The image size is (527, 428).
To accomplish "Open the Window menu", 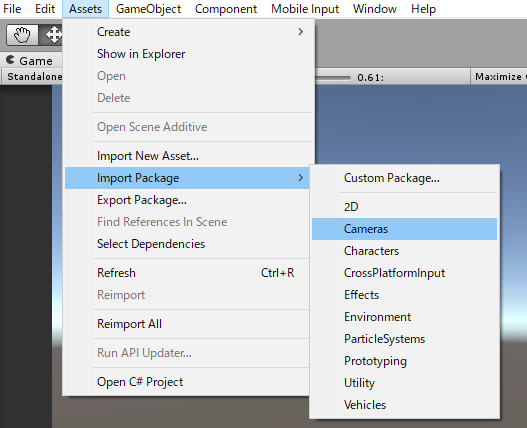I will tap(375, 9).
